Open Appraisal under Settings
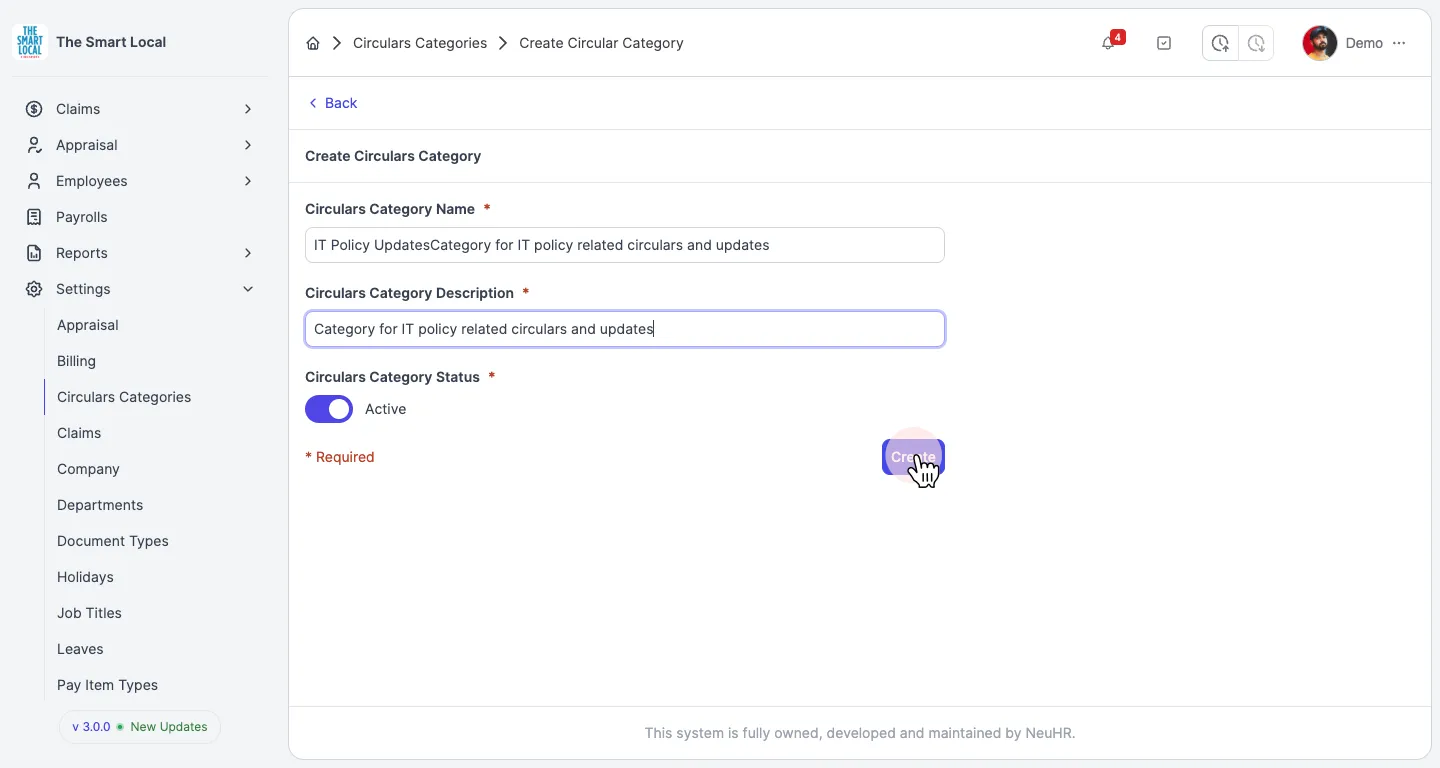Image resolution: width=1440 pixels, height=768 pixels. tap(88, 325)
